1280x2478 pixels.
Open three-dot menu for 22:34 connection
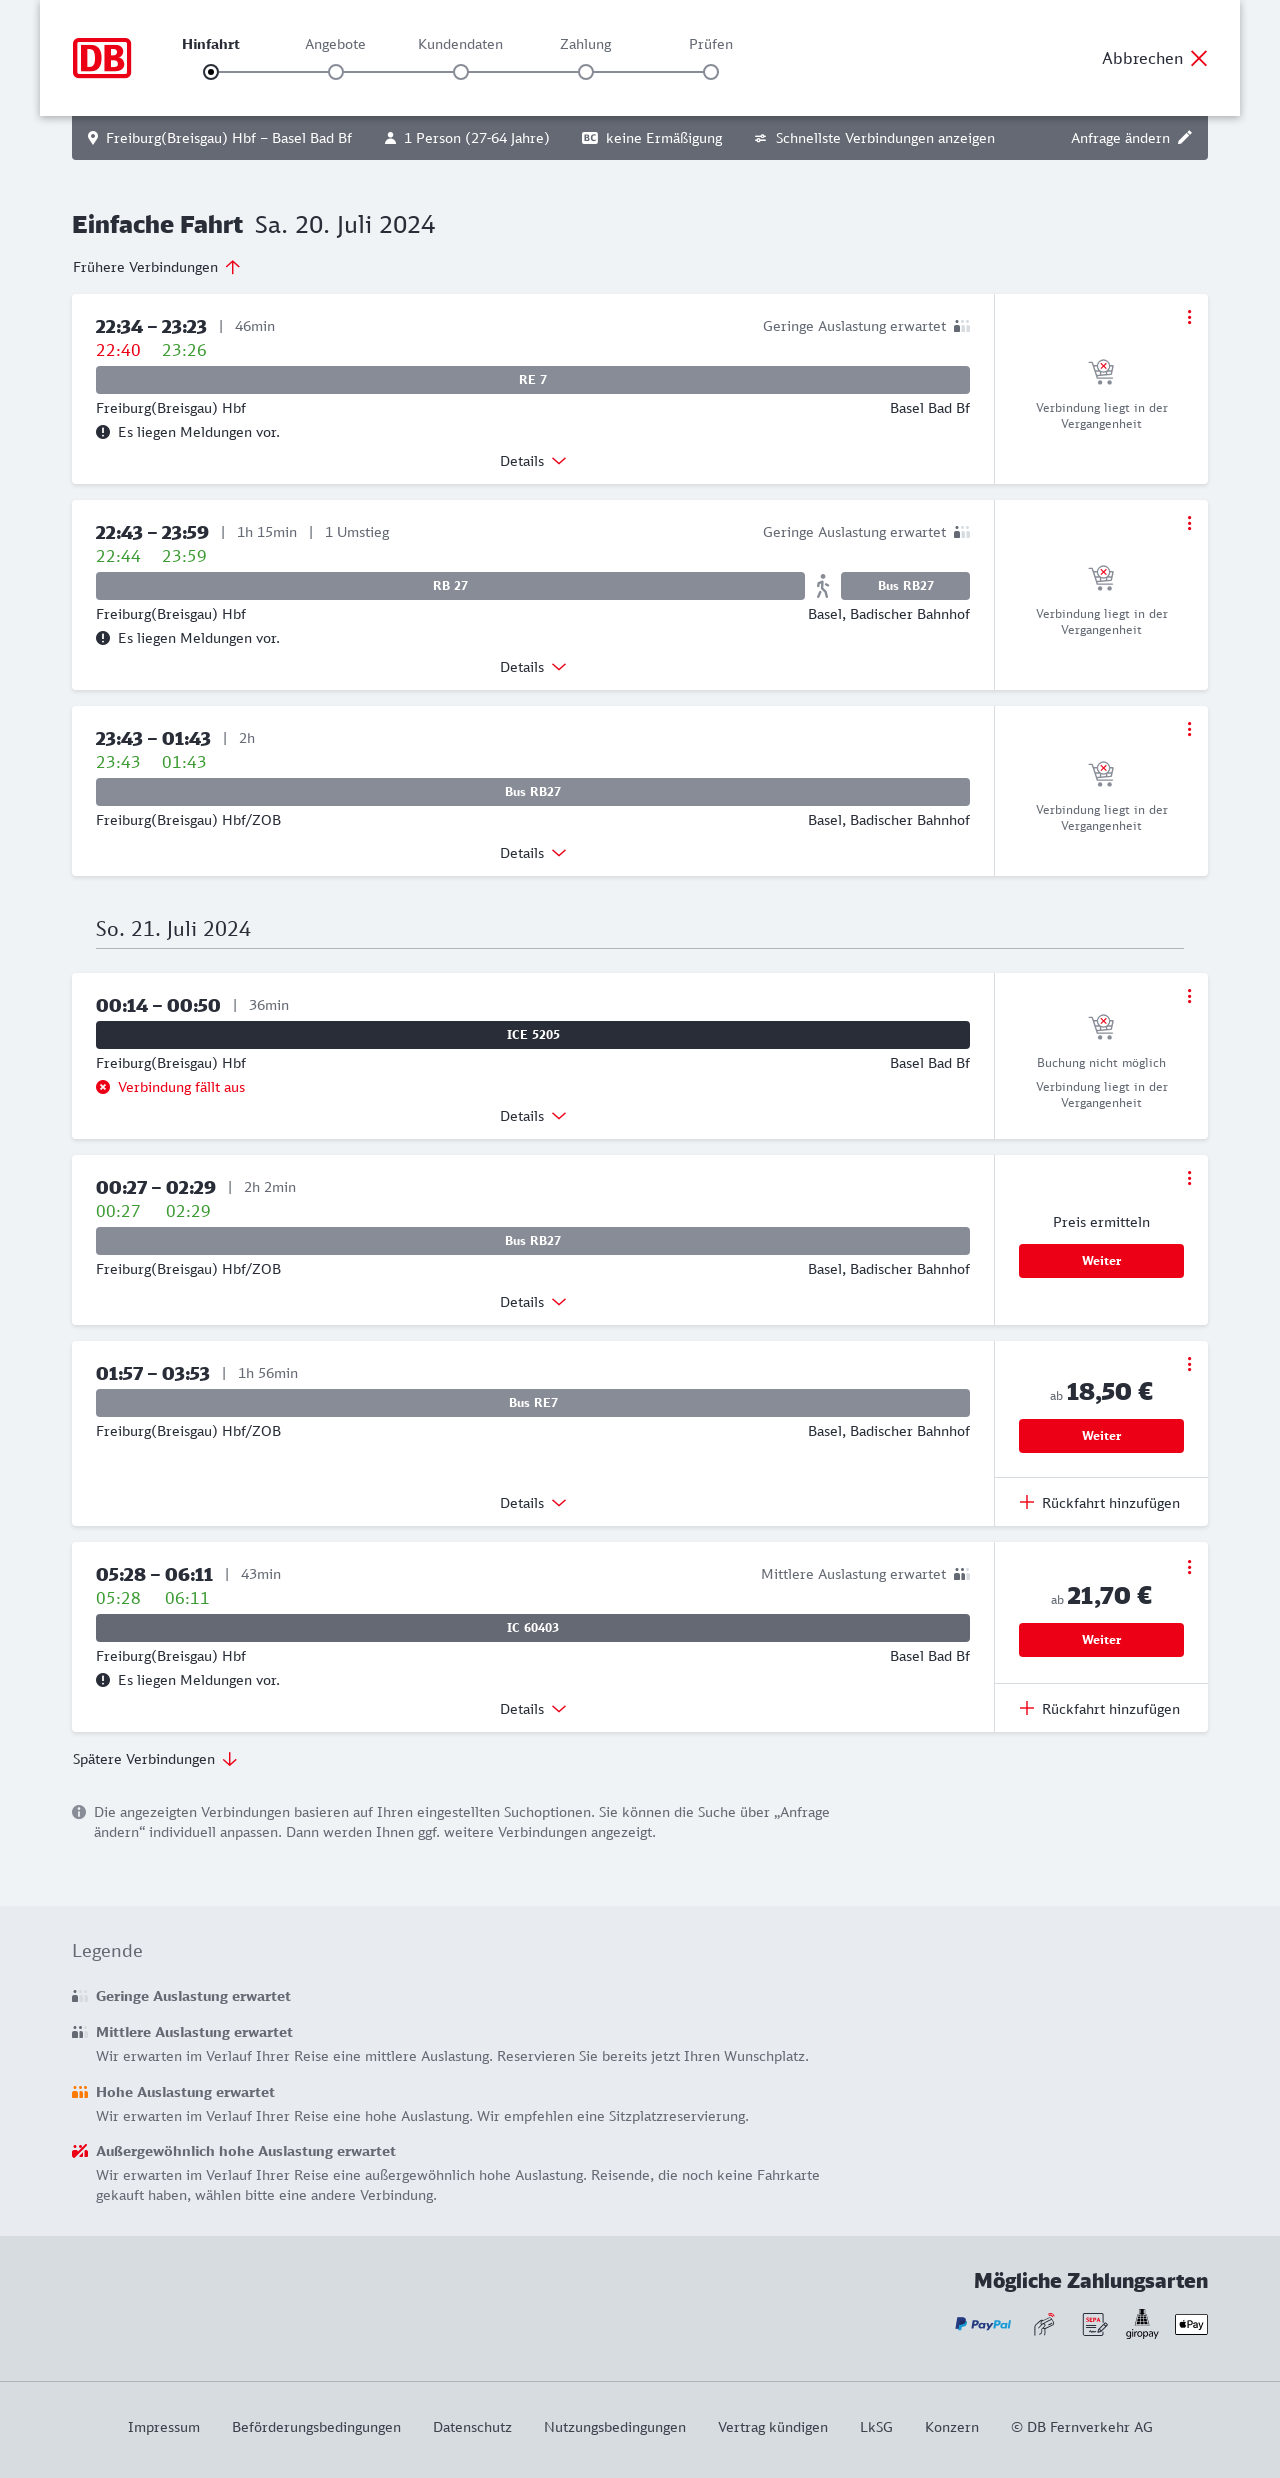(1189, 317)
